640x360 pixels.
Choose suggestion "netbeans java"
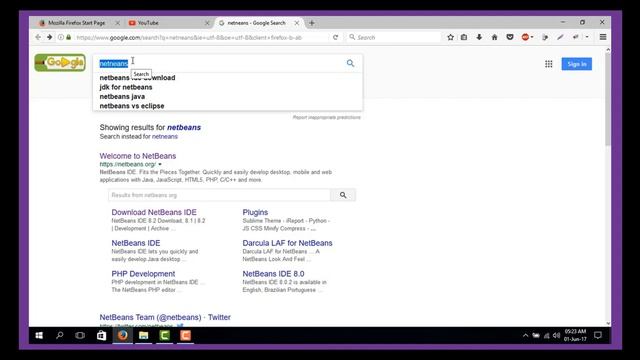click(122, 96)
